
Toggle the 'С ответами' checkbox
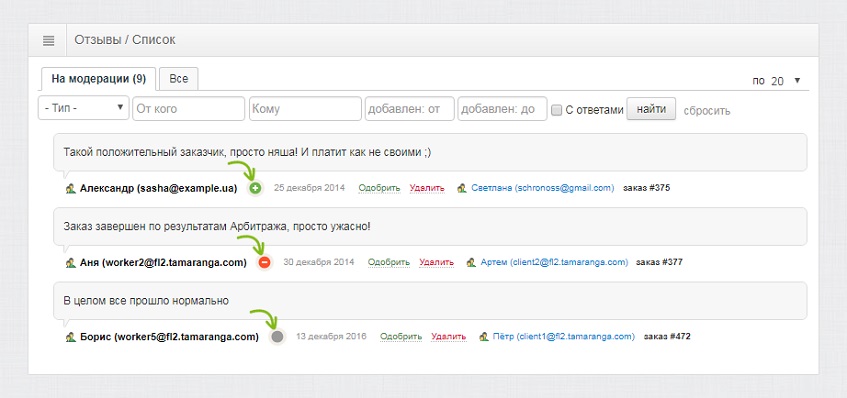pyautogui.click(x=556, y=110)
